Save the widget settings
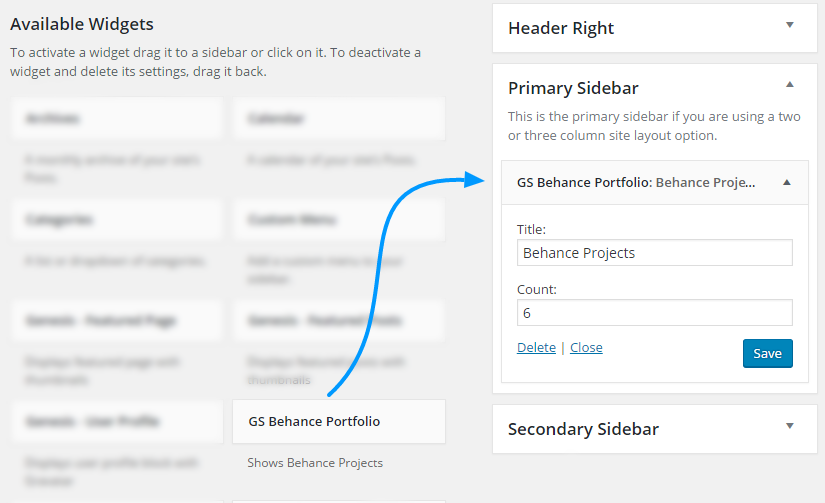The height and width of the screenshot is (503, 825). pos(767,353)
